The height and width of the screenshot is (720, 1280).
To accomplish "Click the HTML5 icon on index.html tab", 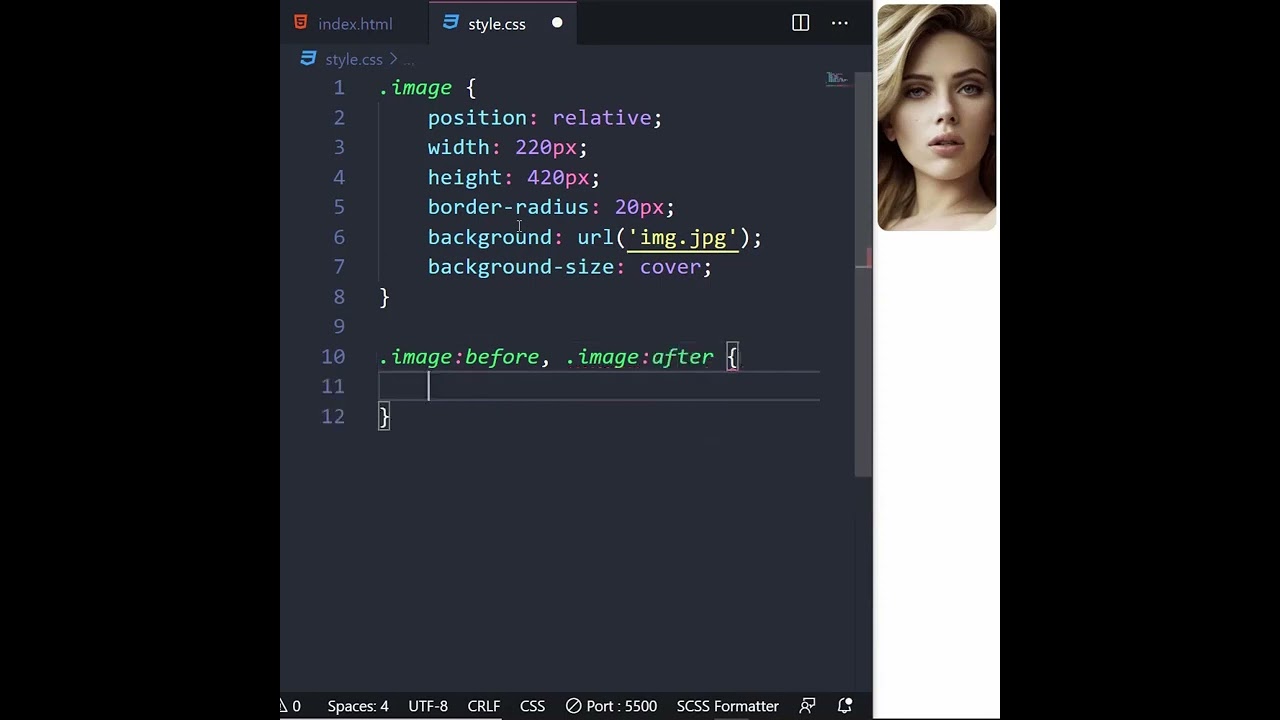I will [301, 23].
